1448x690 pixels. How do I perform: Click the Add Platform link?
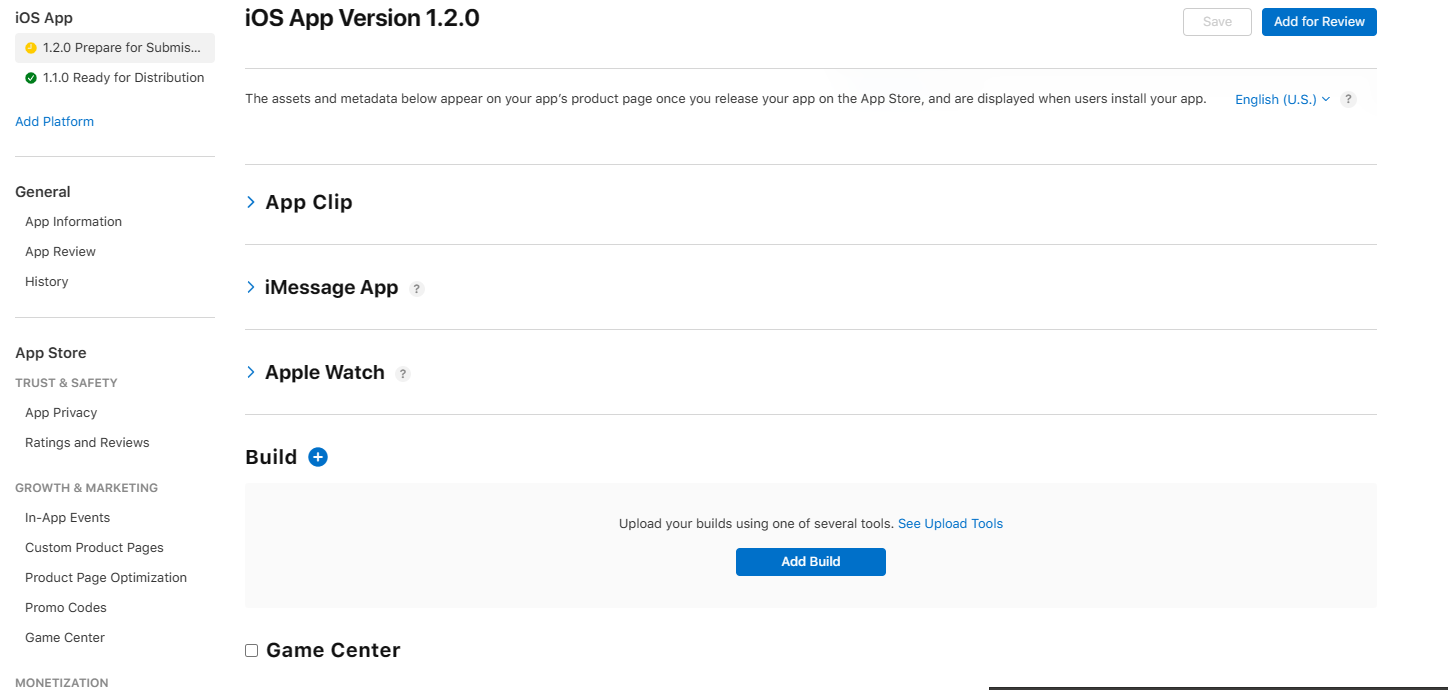54,122
